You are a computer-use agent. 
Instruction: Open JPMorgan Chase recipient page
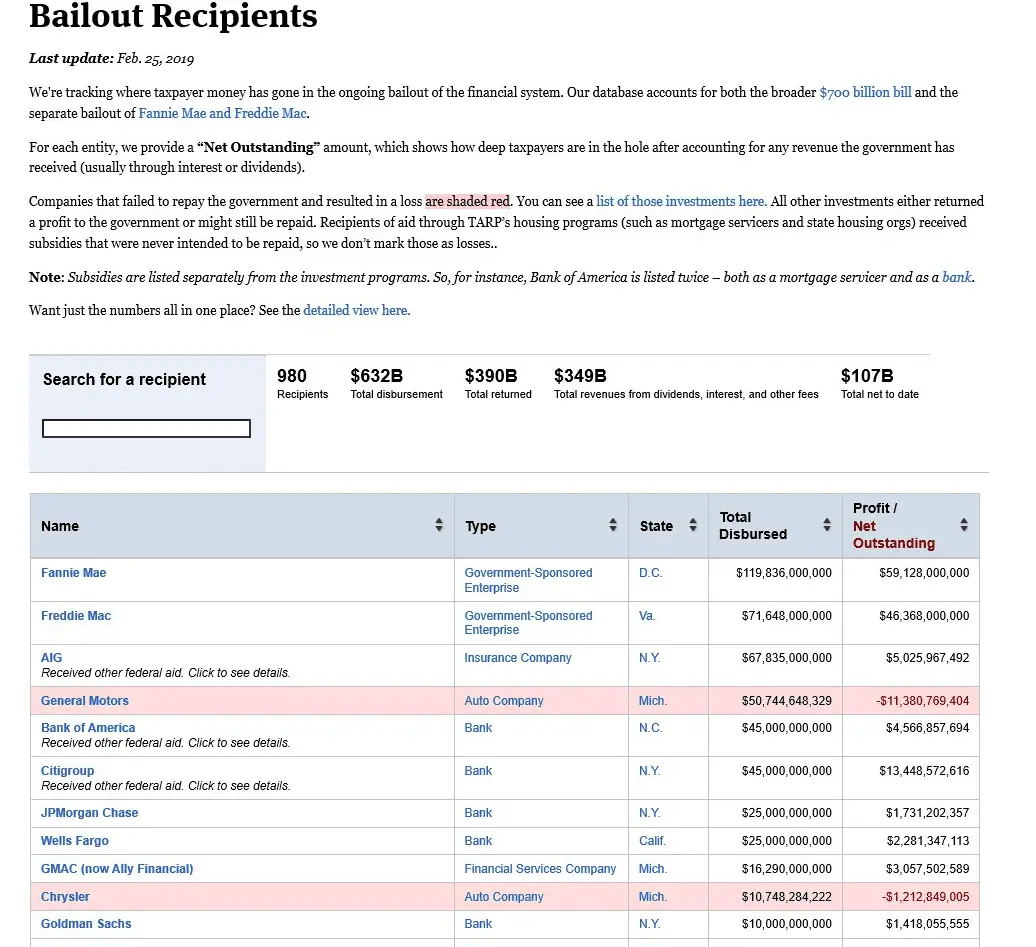[89, 813]
